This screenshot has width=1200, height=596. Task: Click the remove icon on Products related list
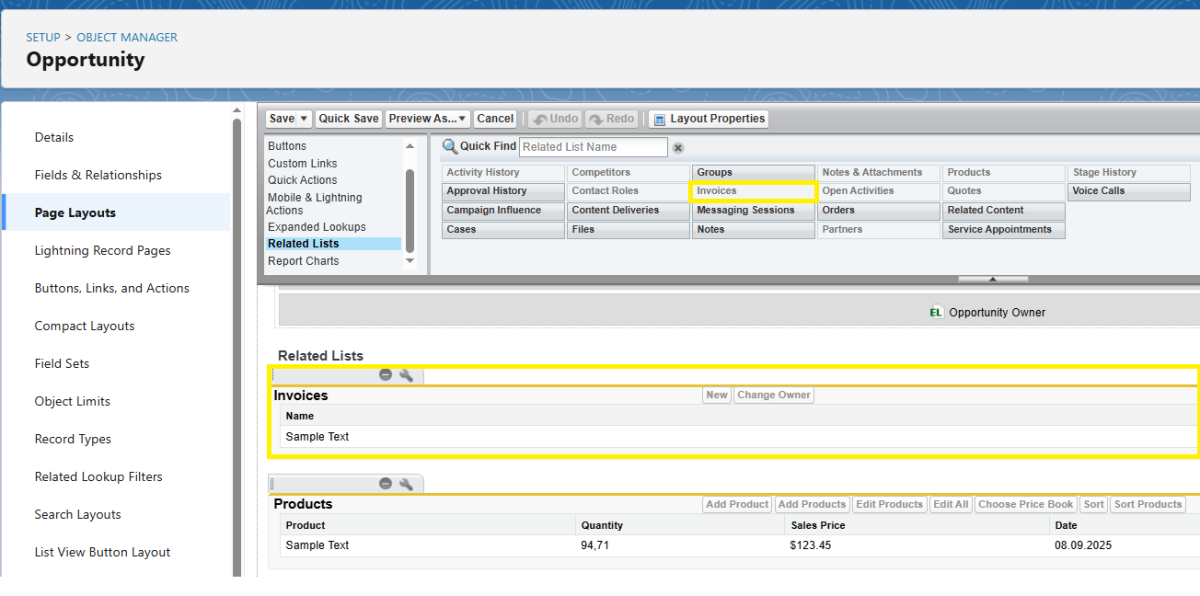tap(385, 484)
